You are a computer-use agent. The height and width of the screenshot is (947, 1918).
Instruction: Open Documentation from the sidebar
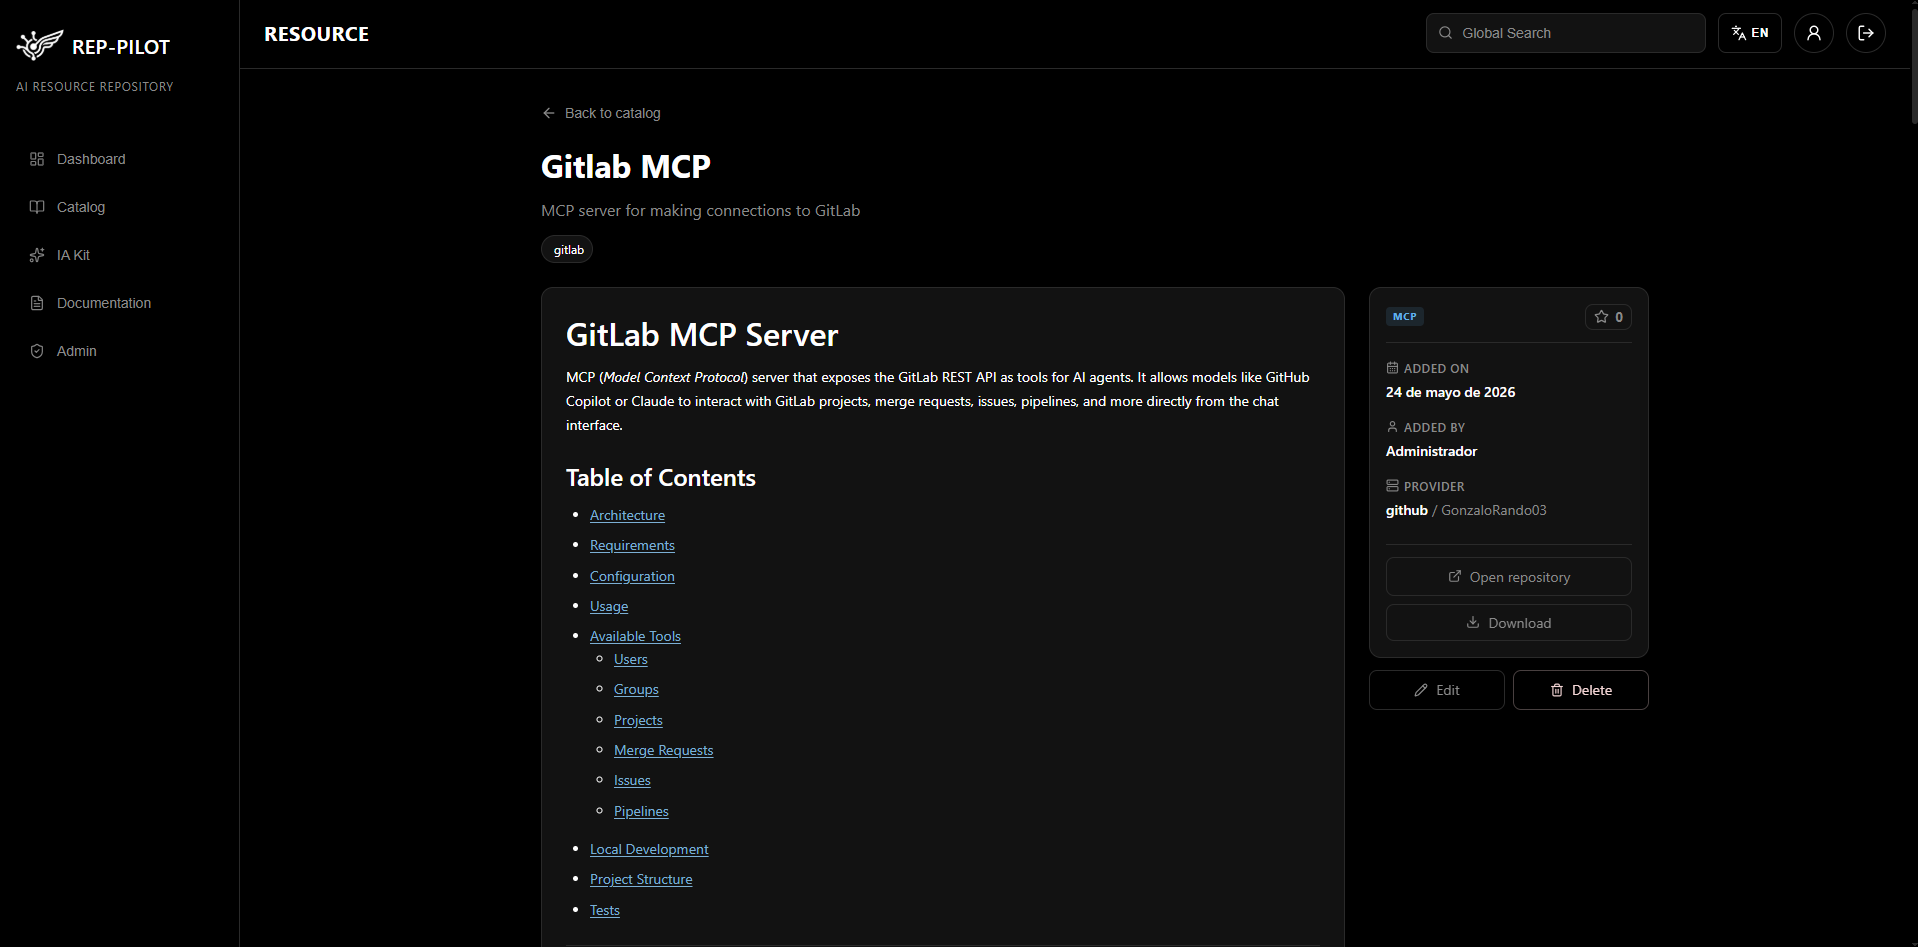tap(119, 303)
